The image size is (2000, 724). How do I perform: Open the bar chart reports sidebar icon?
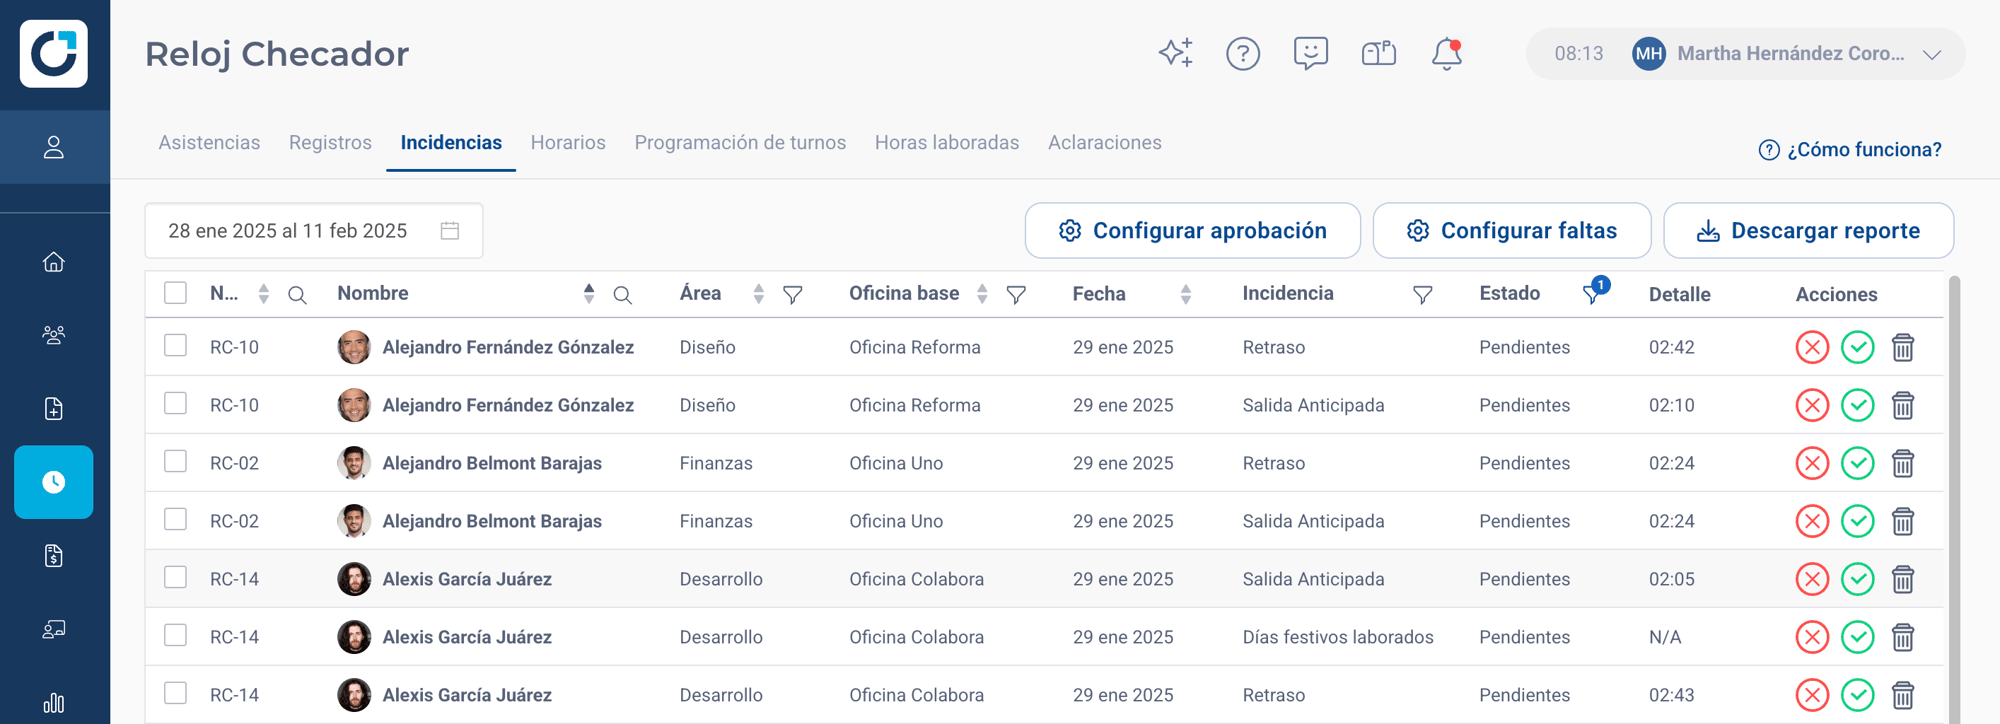pos(54,703)
